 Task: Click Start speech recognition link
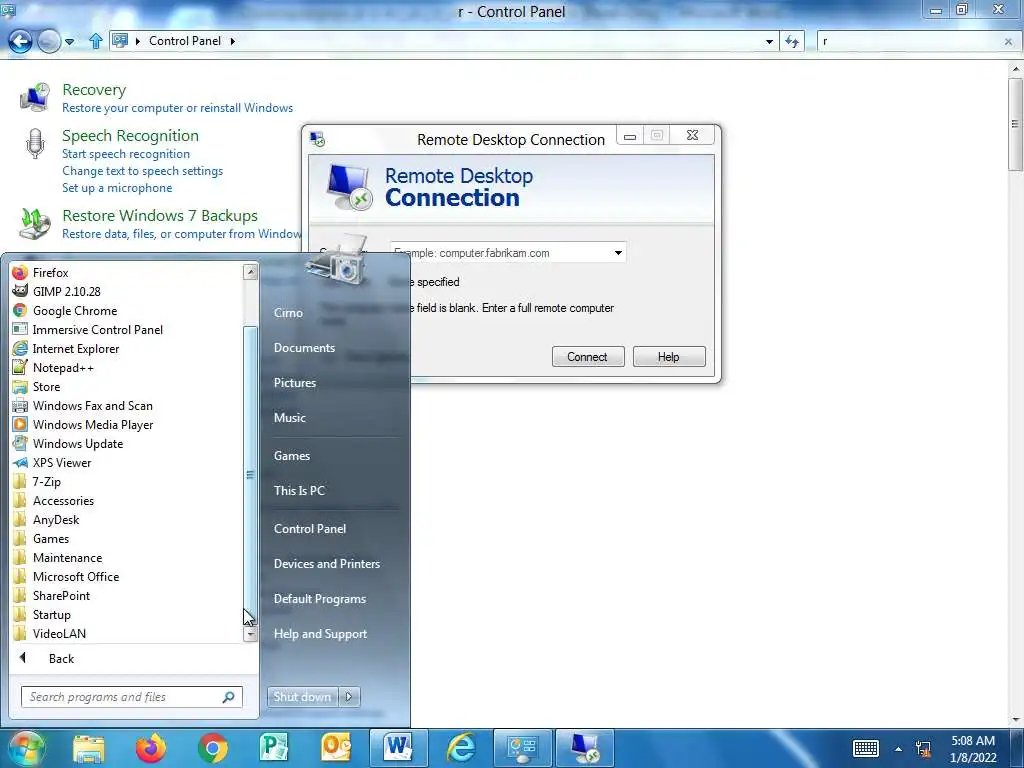pyautogui.click(x=126, y=153)
